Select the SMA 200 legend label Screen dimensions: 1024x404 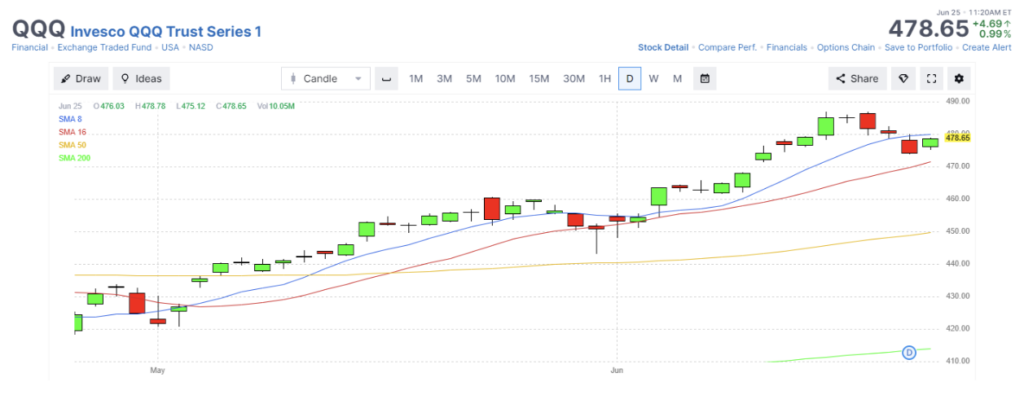pos(74,158)
